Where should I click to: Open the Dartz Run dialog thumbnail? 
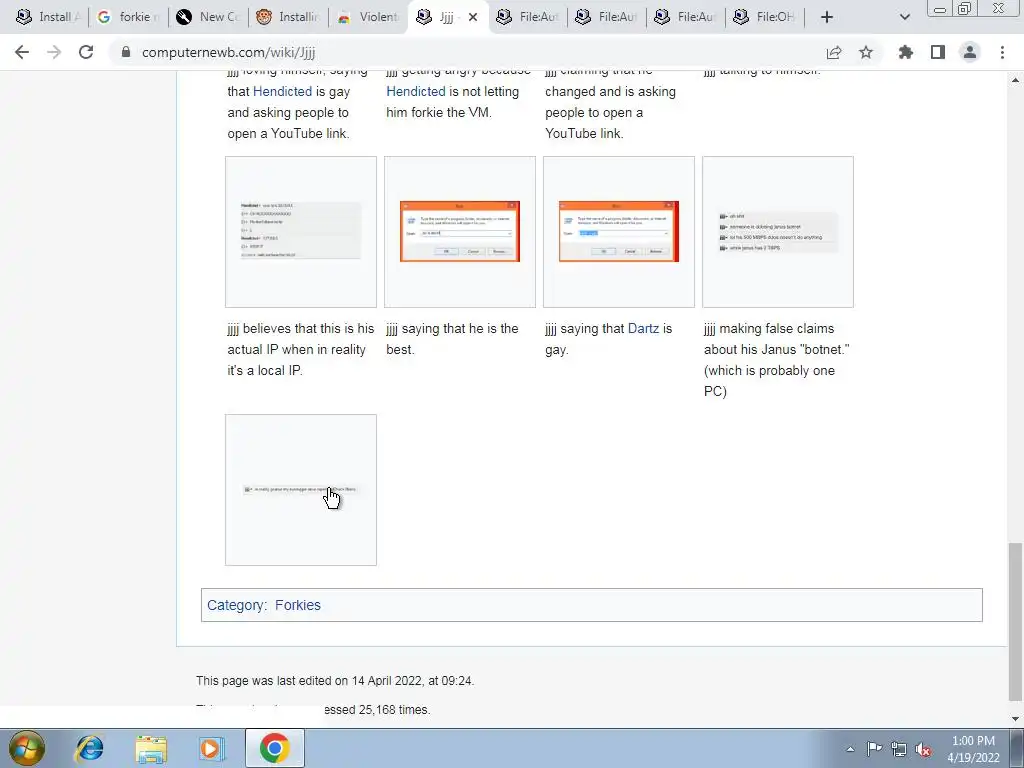click(x=618, y=231)
